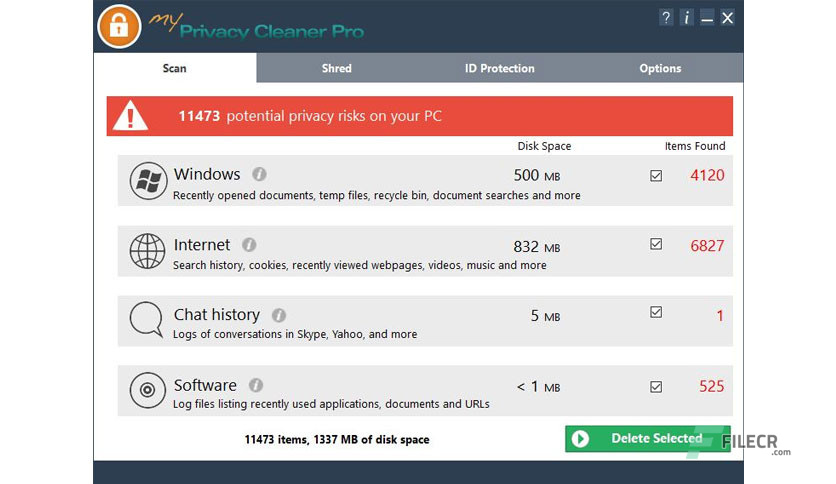
Task: Switch to the Shred tab
Action: [336, 68]
